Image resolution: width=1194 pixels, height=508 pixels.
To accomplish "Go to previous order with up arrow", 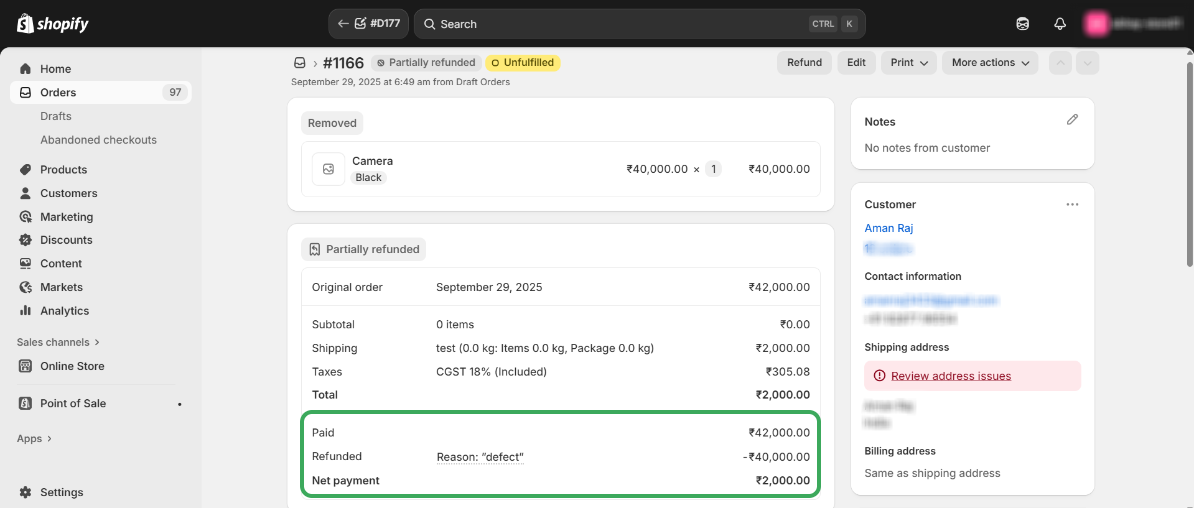I will point(1060,63).
